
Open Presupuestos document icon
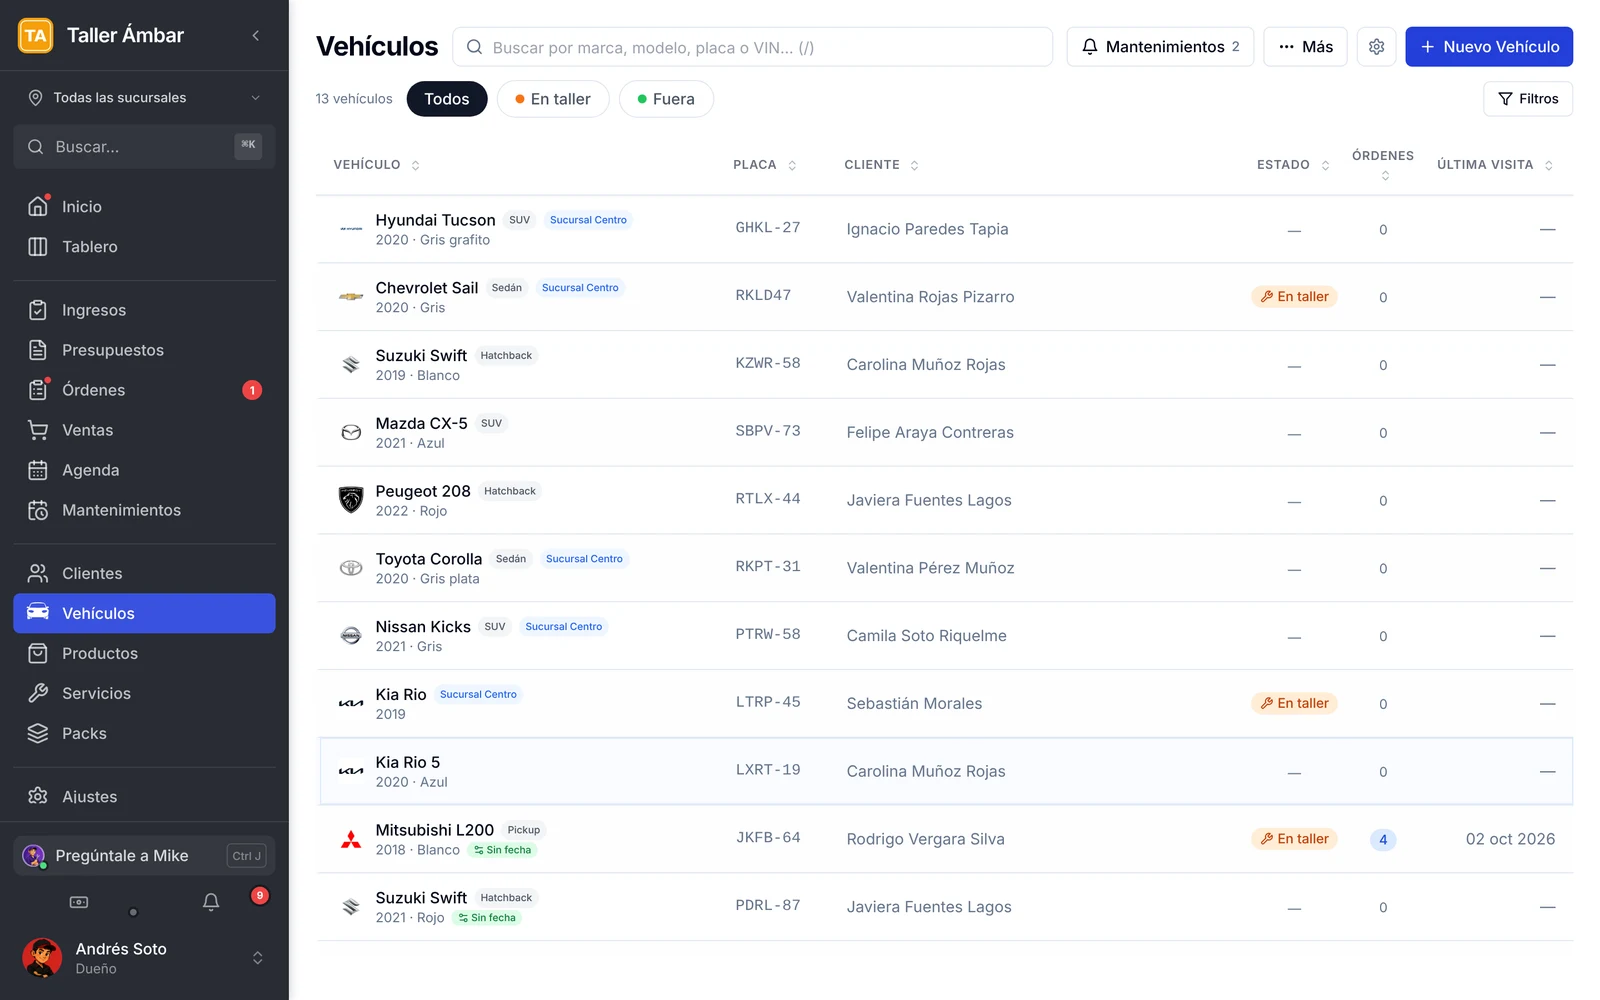(38, 350)
